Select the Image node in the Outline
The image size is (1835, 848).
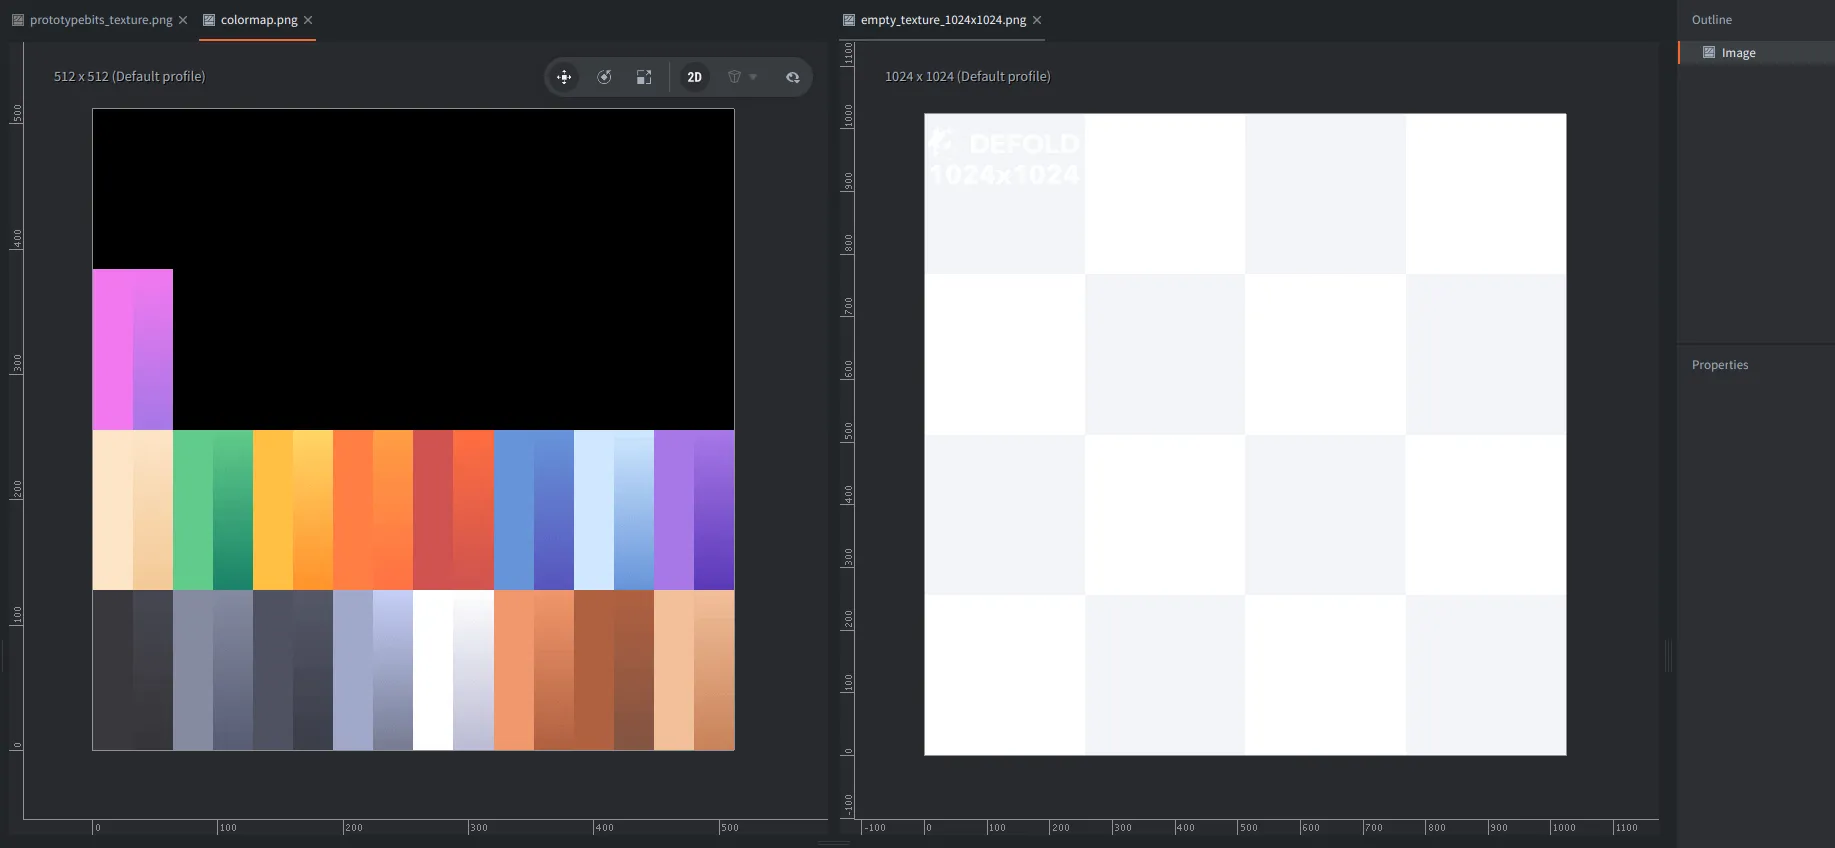[1756, 53]
